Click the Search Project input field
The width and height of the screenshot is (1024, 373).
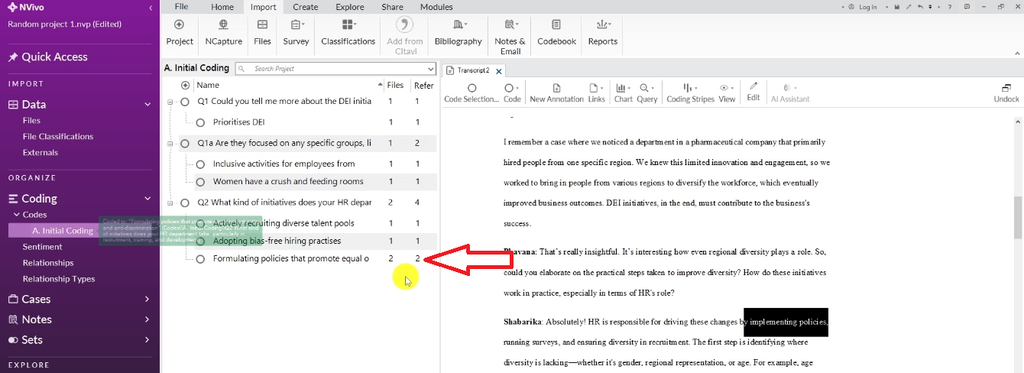click(335, 69)
